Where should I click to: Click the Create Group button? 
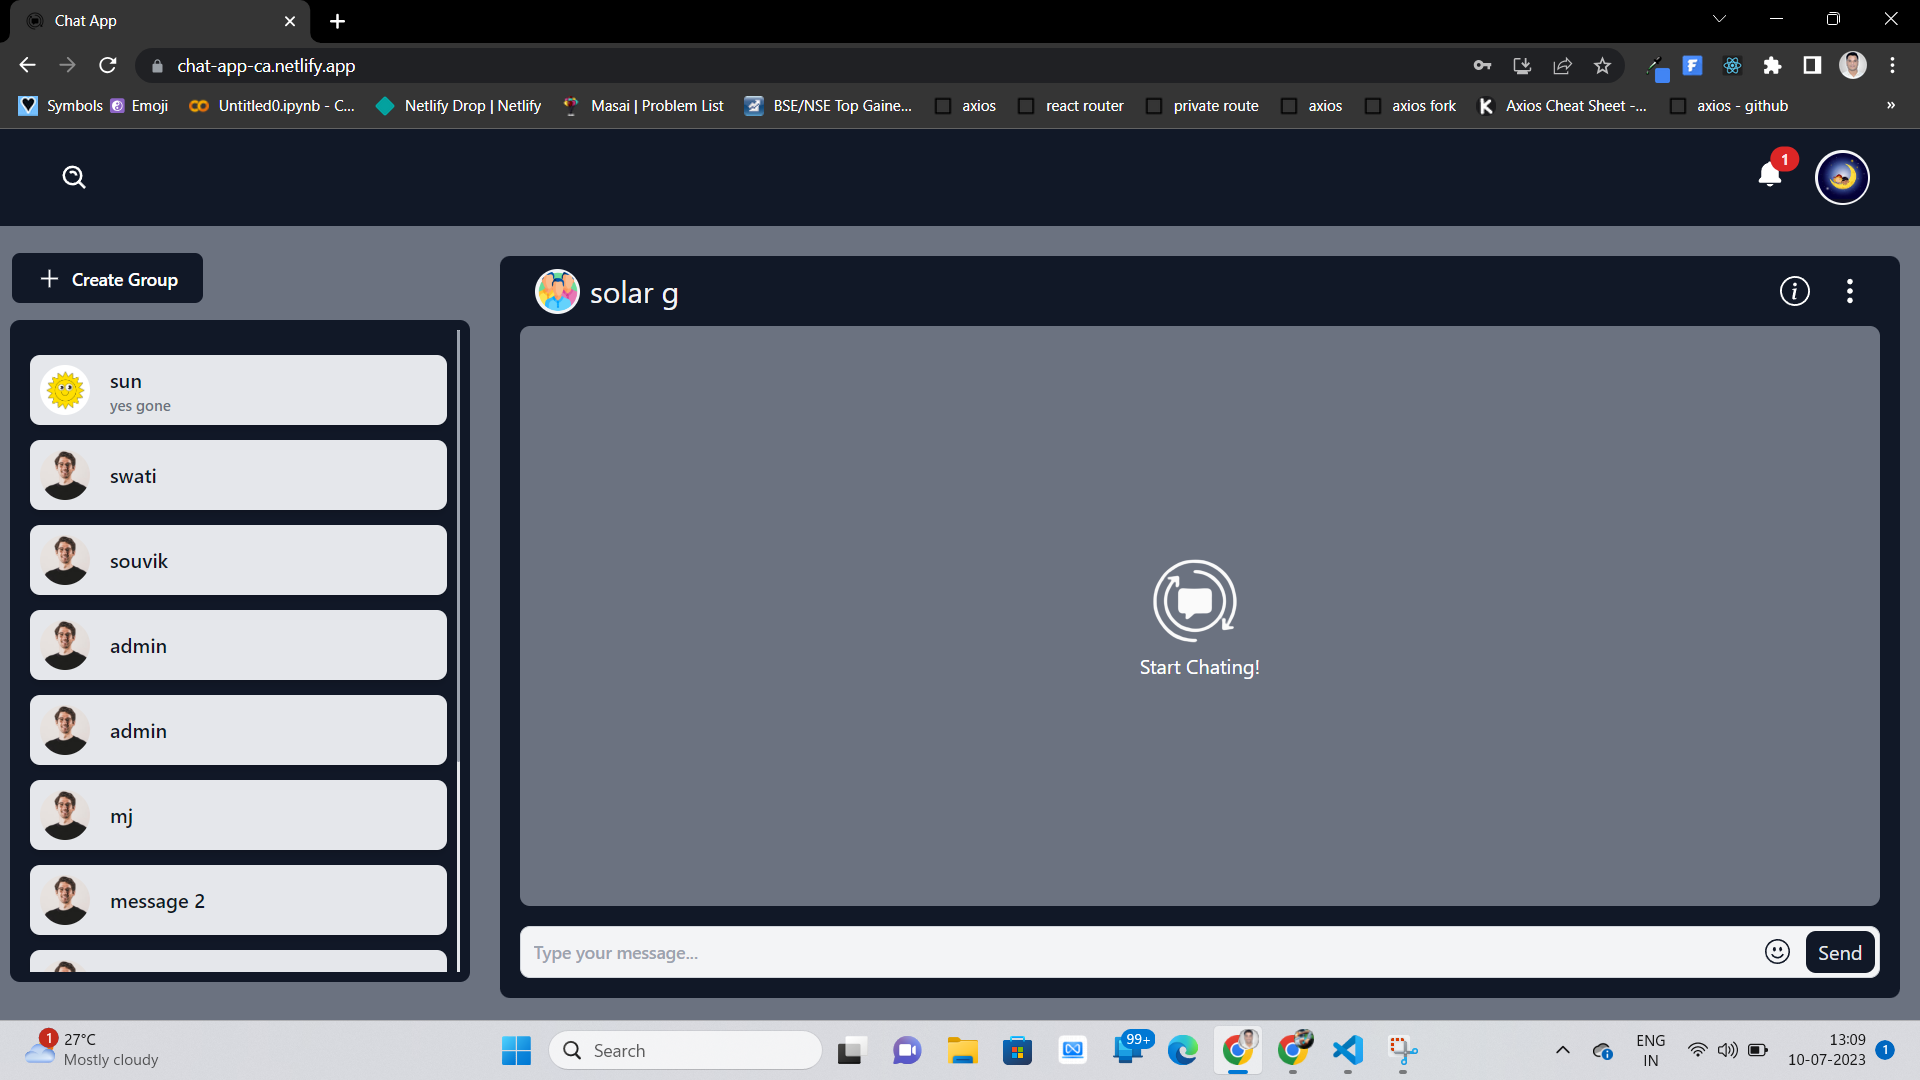[x=108, y=279]
